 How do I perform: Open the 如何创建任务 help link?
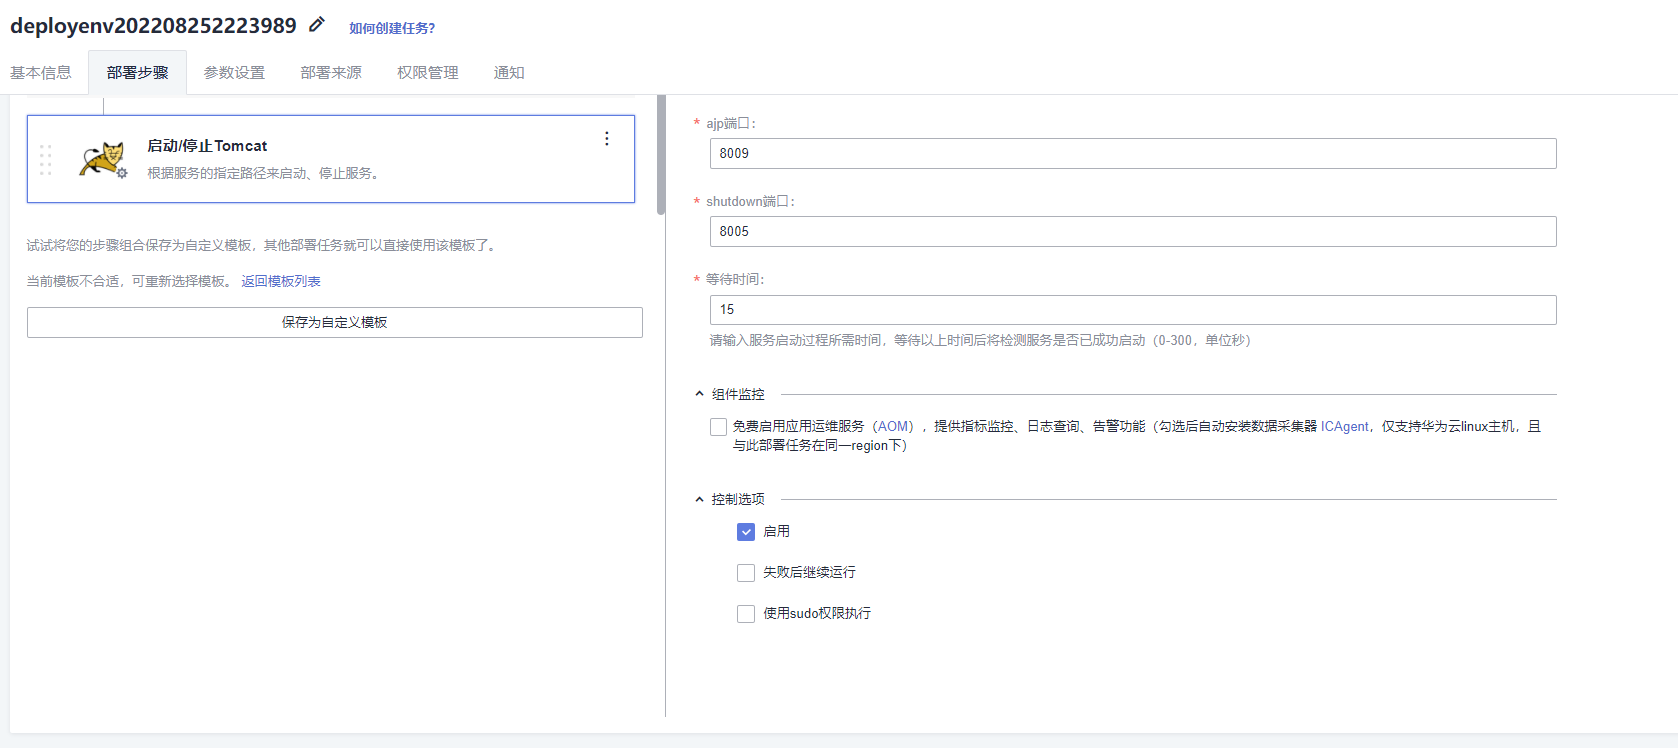[392, 28]
